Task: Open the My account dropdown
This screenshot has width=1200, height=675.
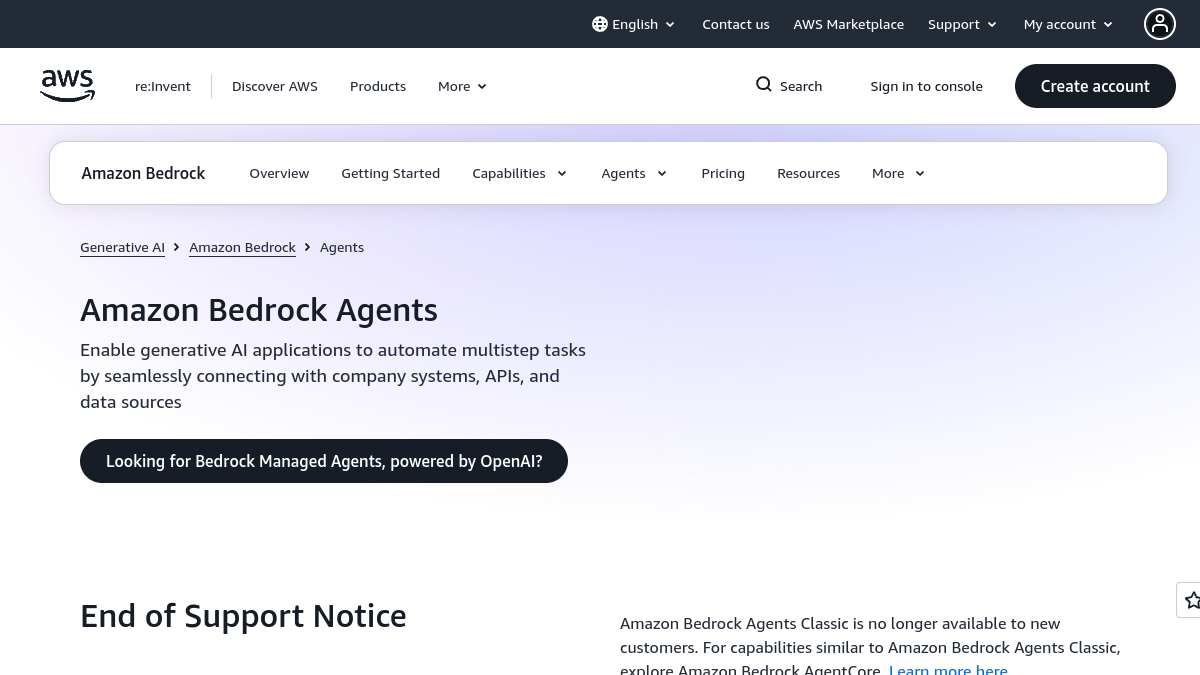Action: pyautogui.click(x=1068, y=24)
